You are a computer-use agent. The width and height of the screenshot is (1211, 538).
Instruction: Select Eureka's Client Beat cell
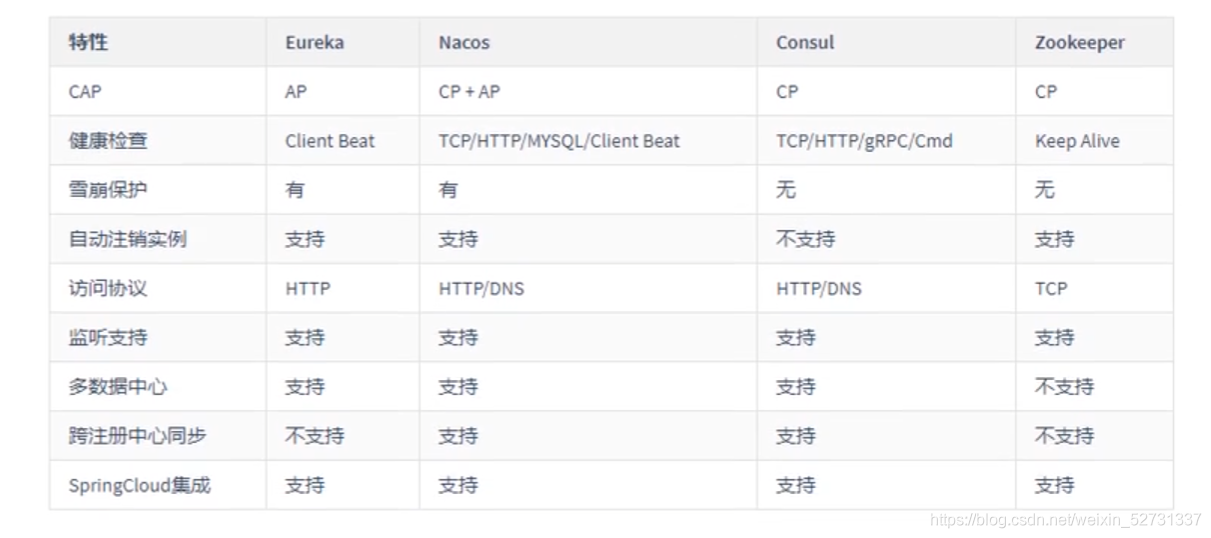[x=330, y=141]
